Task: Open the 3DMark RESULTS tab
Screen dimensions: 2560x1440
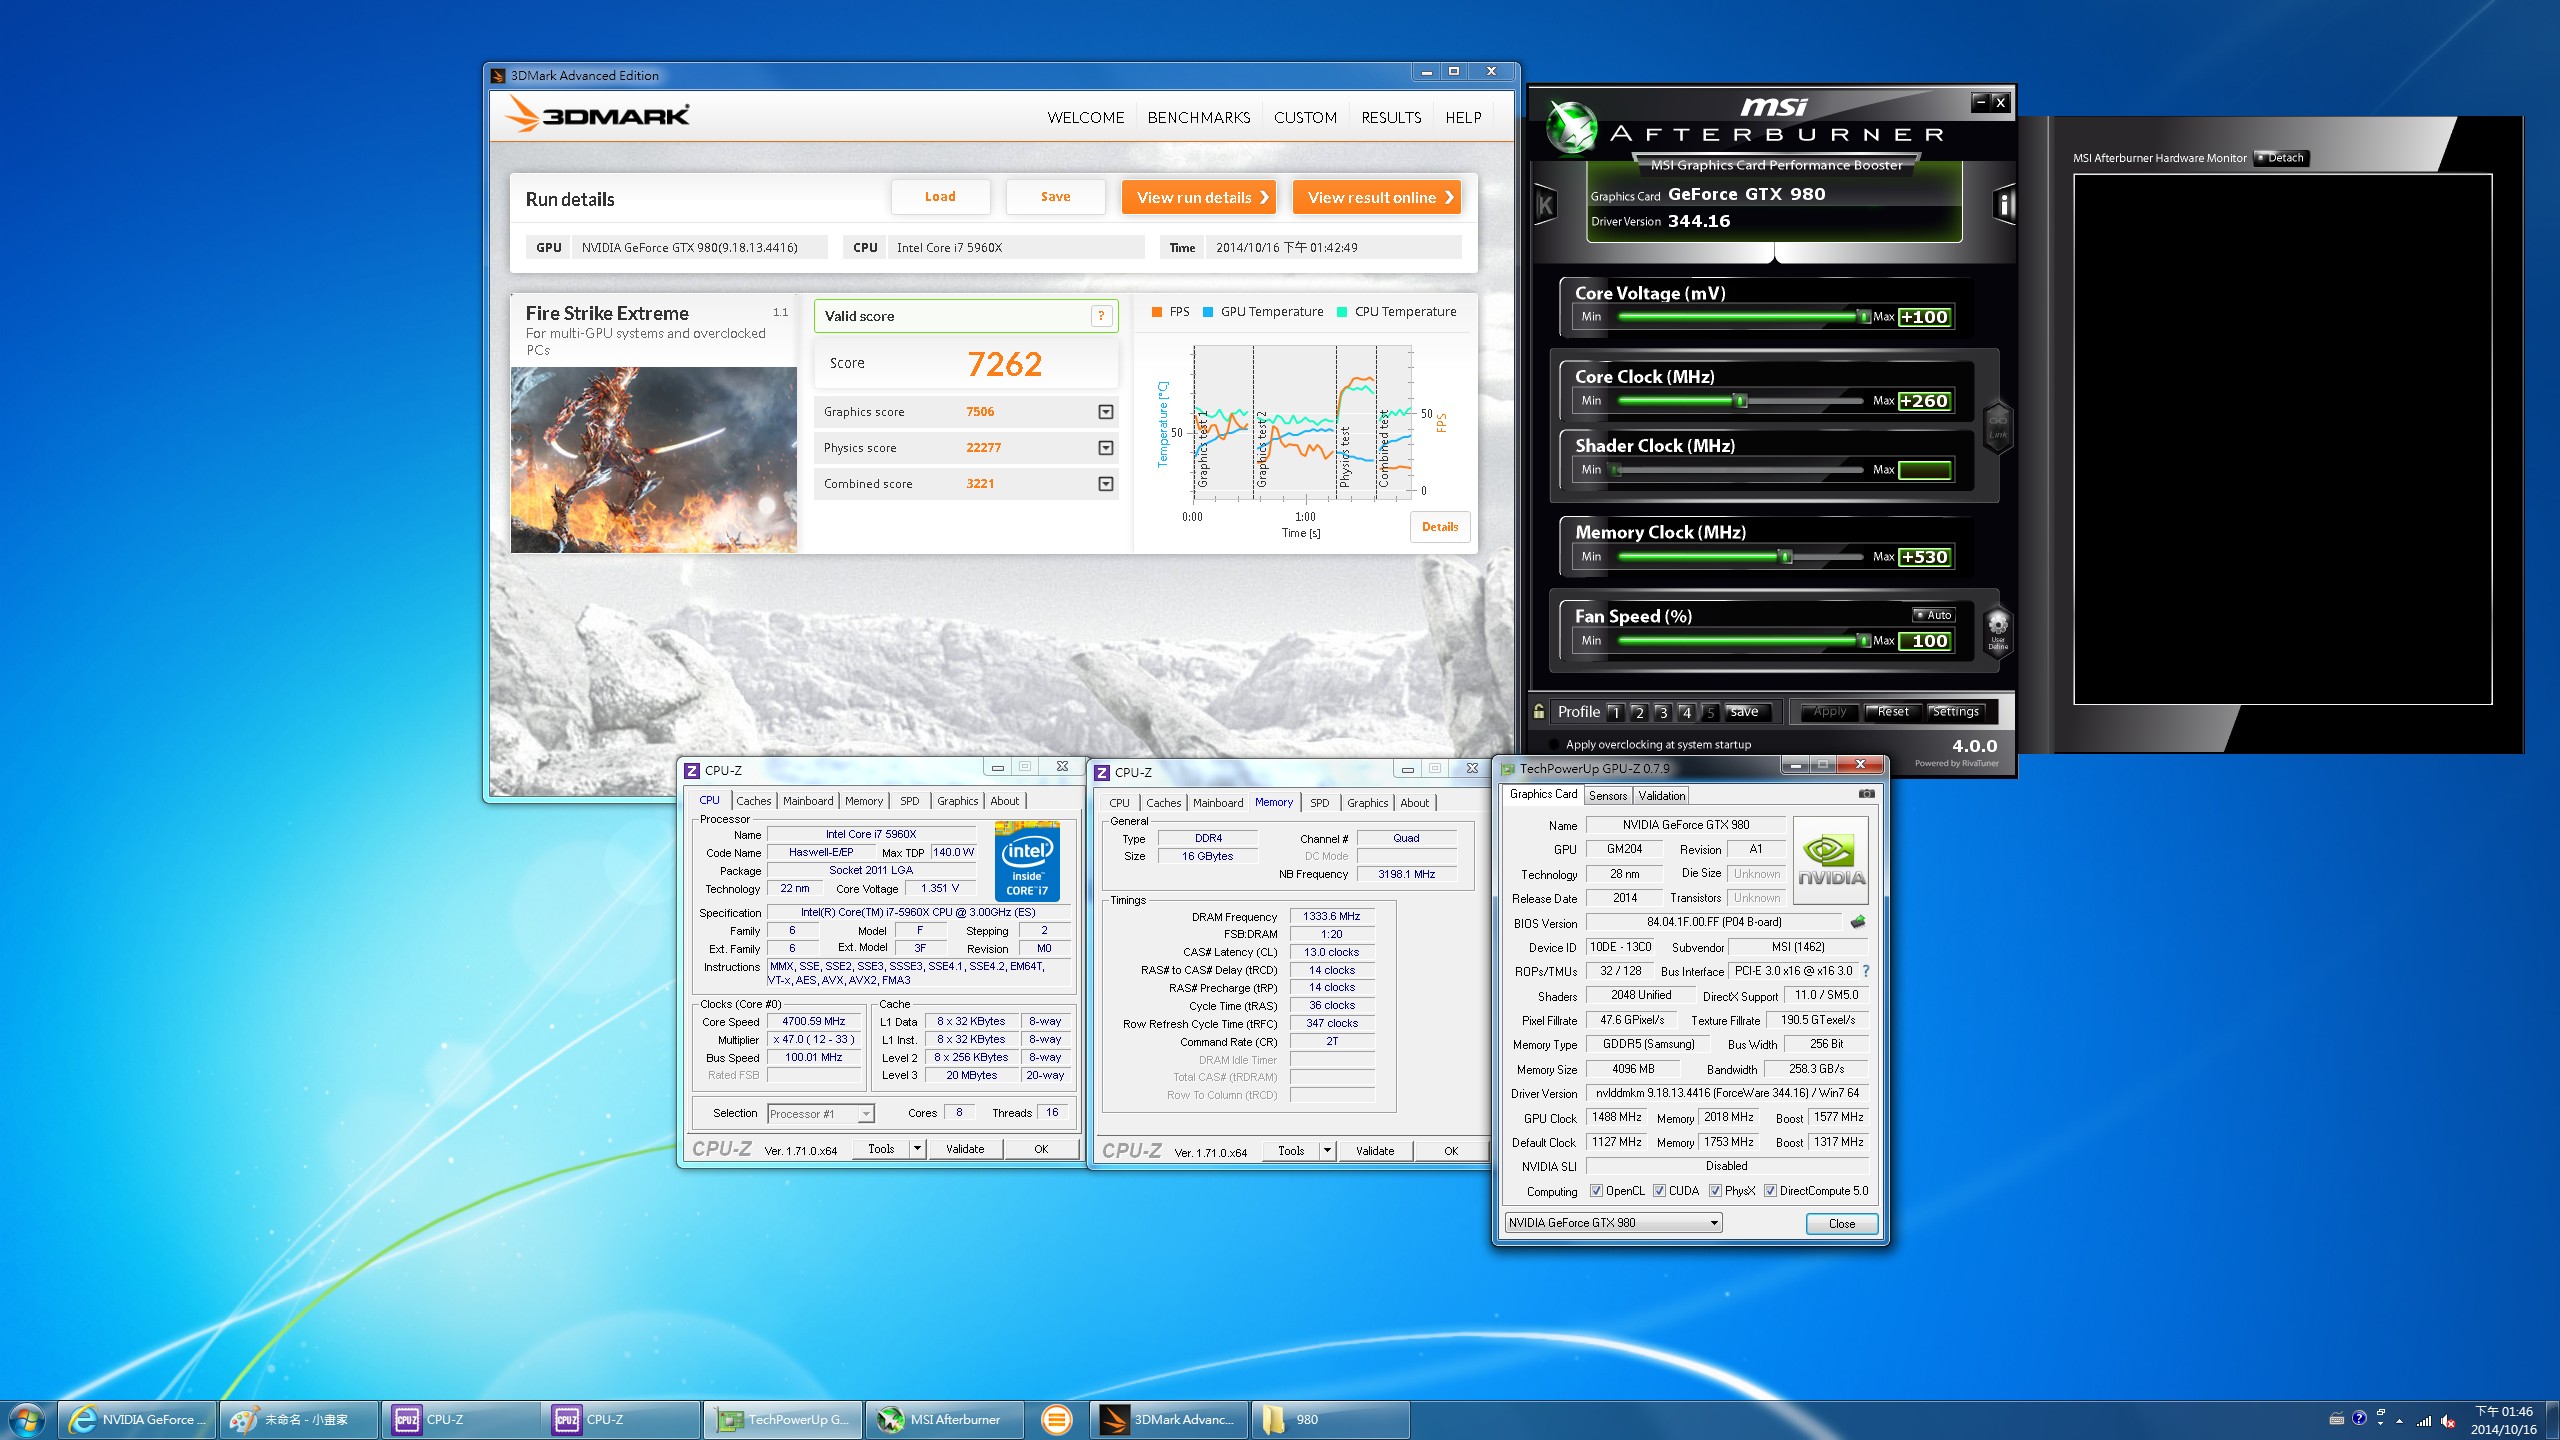Action: [1391, 118]
